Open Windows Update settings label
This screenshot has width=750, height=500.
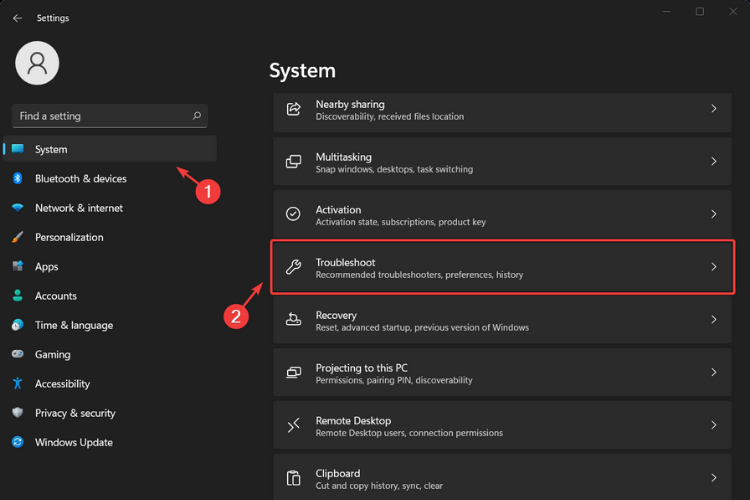(74, 442)
